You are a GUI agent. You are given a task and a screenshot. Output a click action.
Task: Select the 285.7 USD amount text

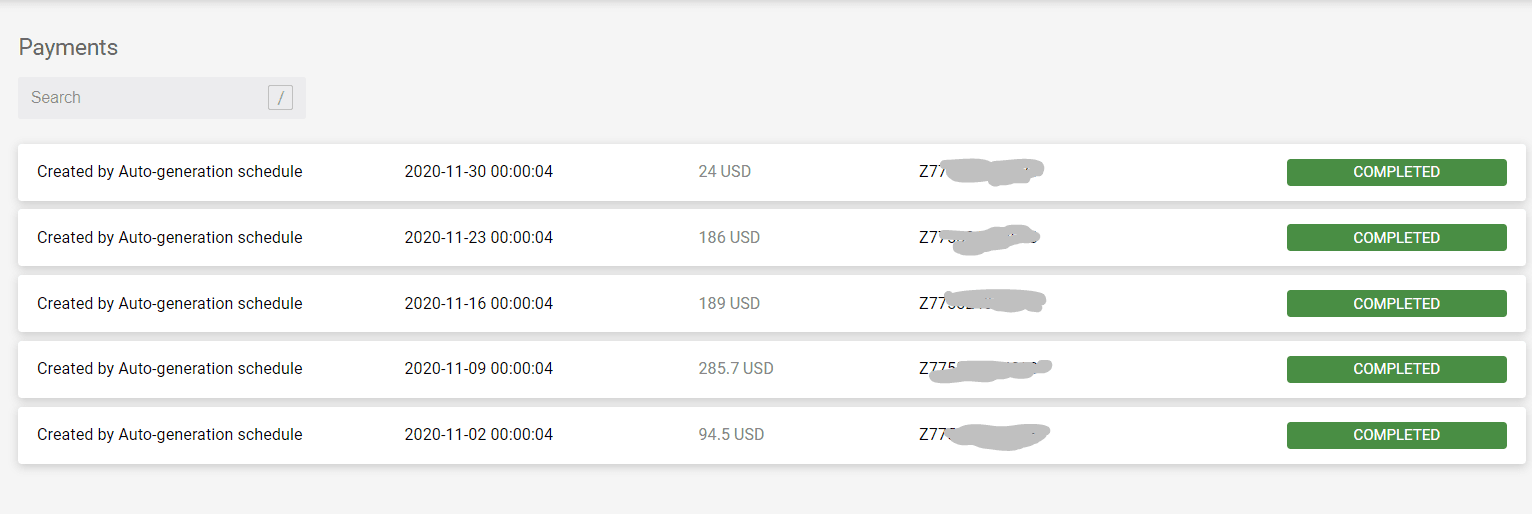click(736, 369)
